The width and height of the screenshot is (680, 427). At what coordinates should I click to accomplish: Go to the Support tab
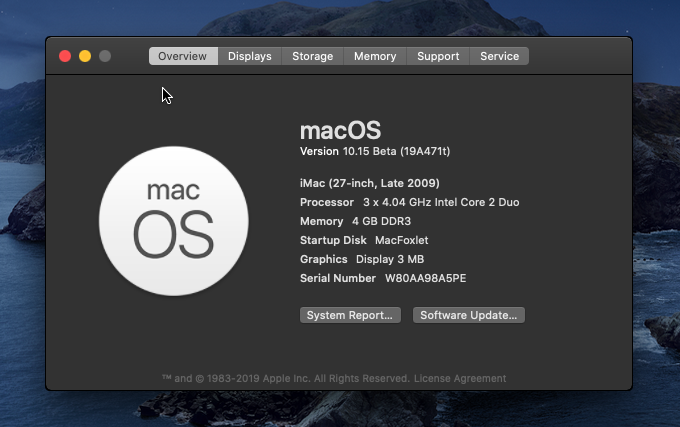click(438, 56)
